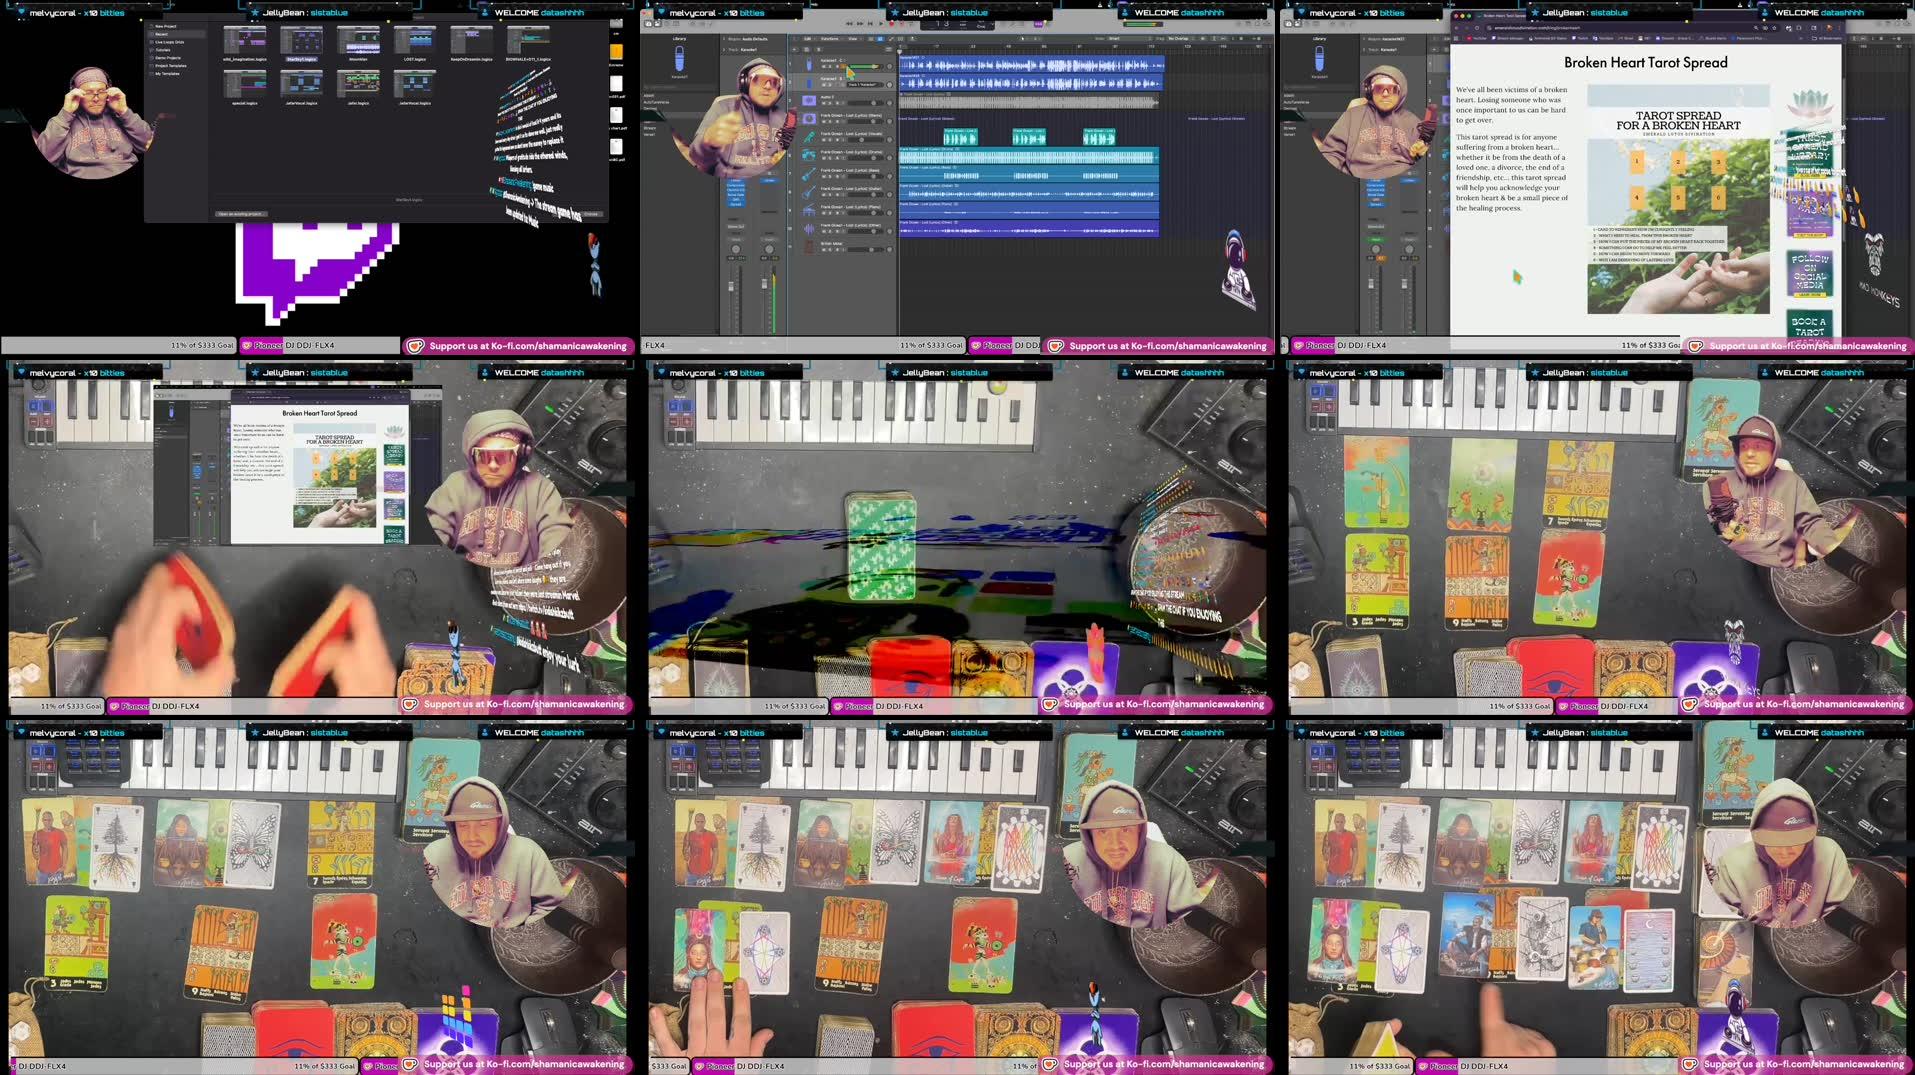The height and width of the screenshot is (1075, 1915).
Task: Open the Functions menu in the tracks area
Action: [x=829, y=38]
